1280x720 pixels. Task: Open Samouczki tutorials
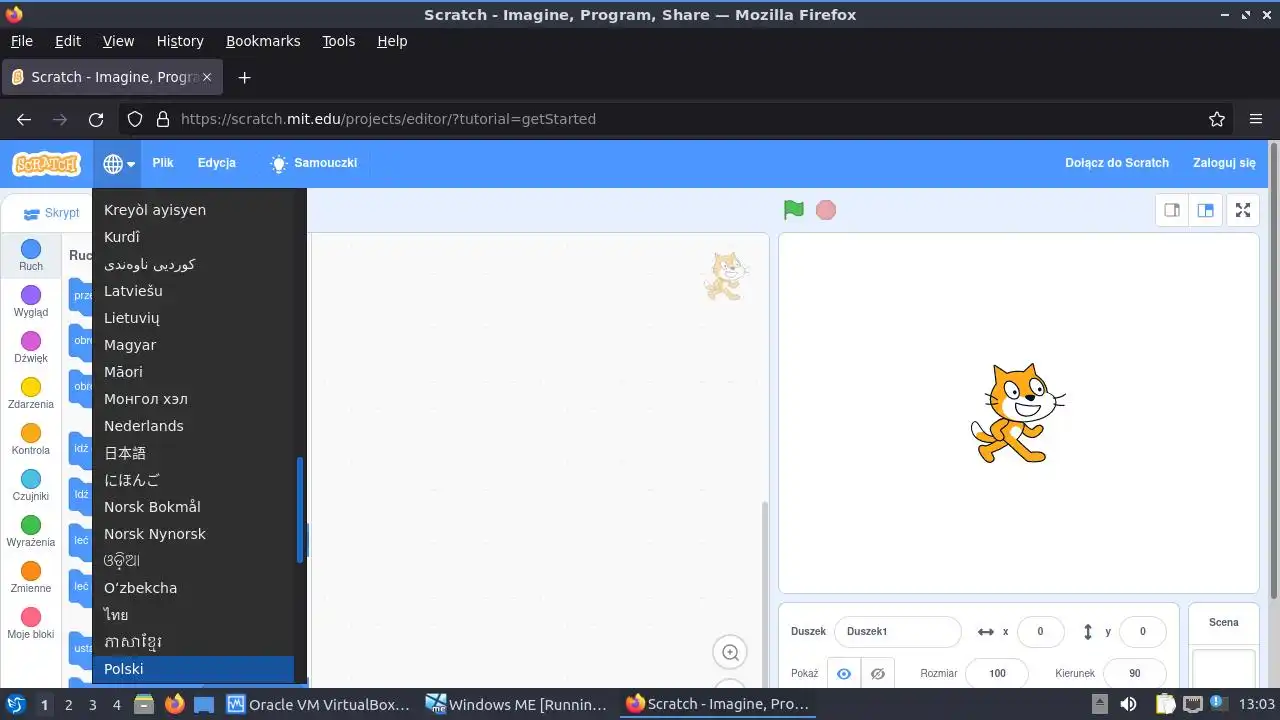click(313, 163)
